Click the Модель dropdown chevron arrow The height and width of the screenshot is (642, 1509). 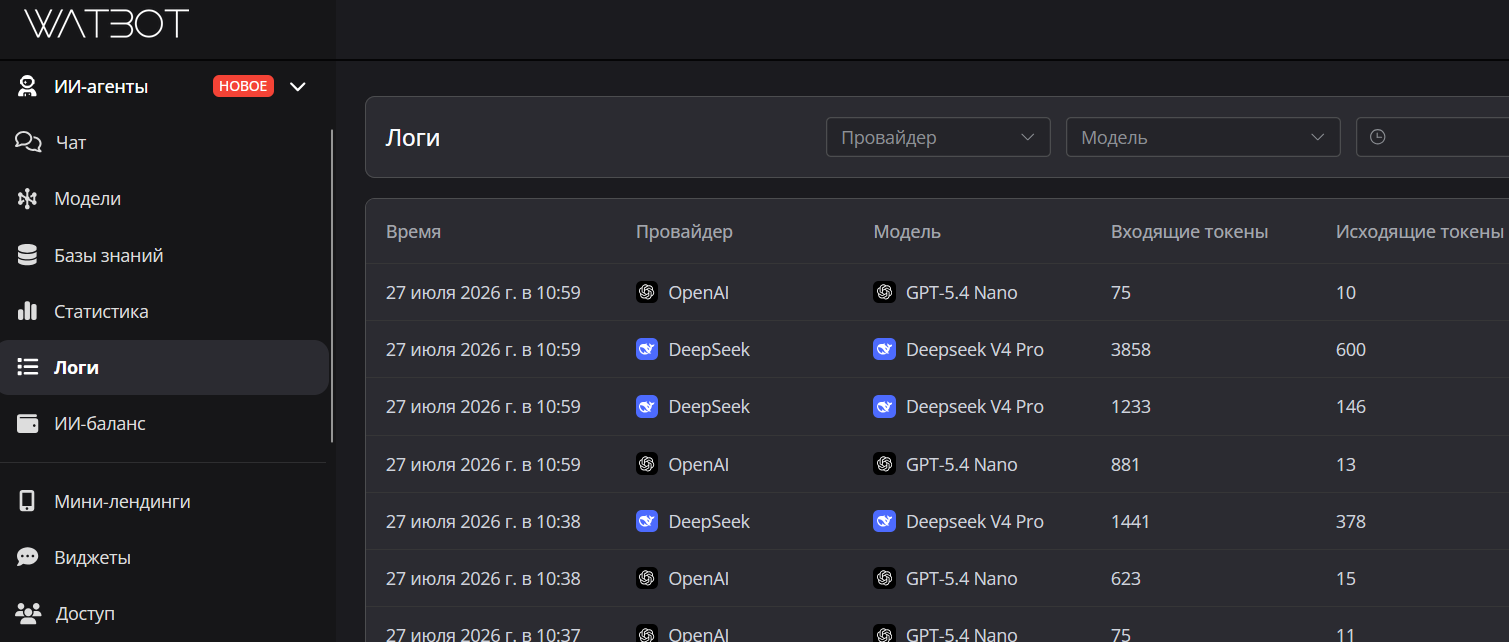(1317, 137)
